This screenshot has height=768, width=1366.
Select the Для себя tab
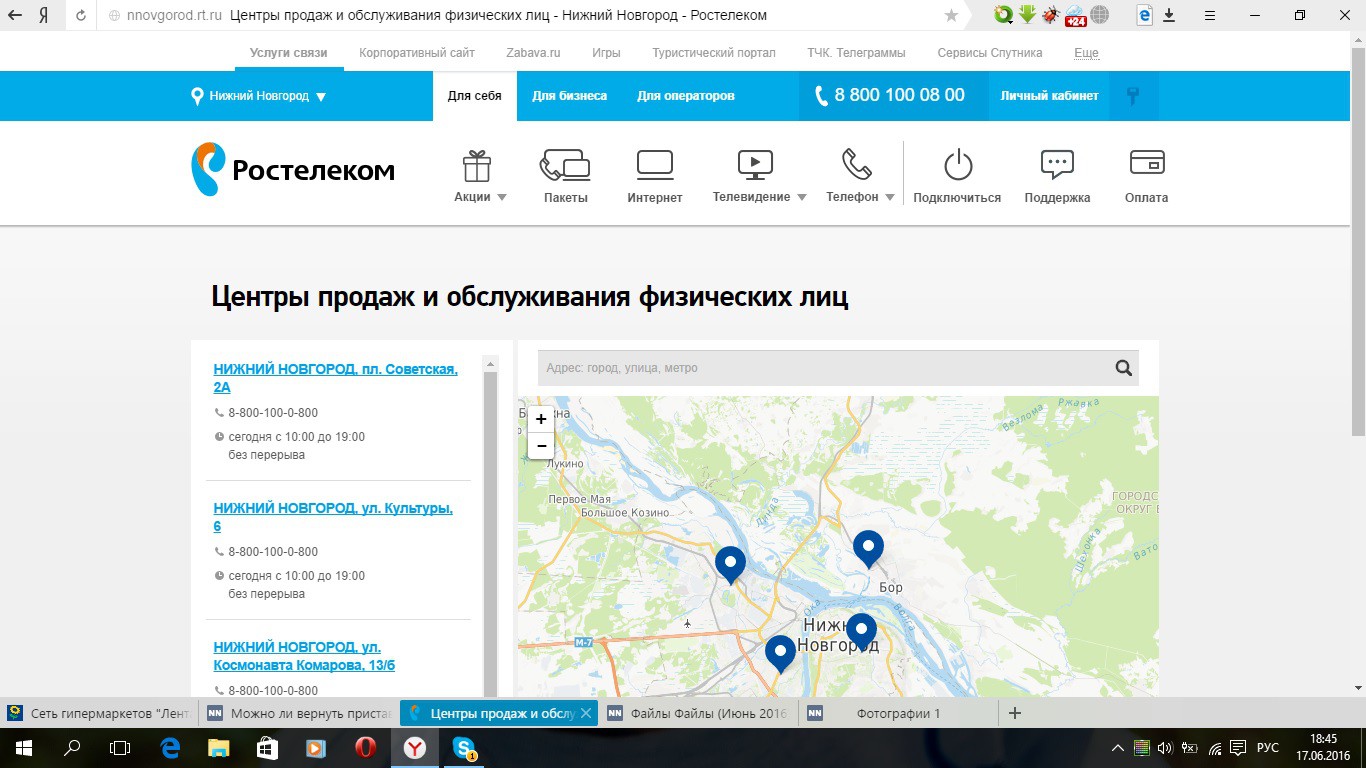(475, 96)
